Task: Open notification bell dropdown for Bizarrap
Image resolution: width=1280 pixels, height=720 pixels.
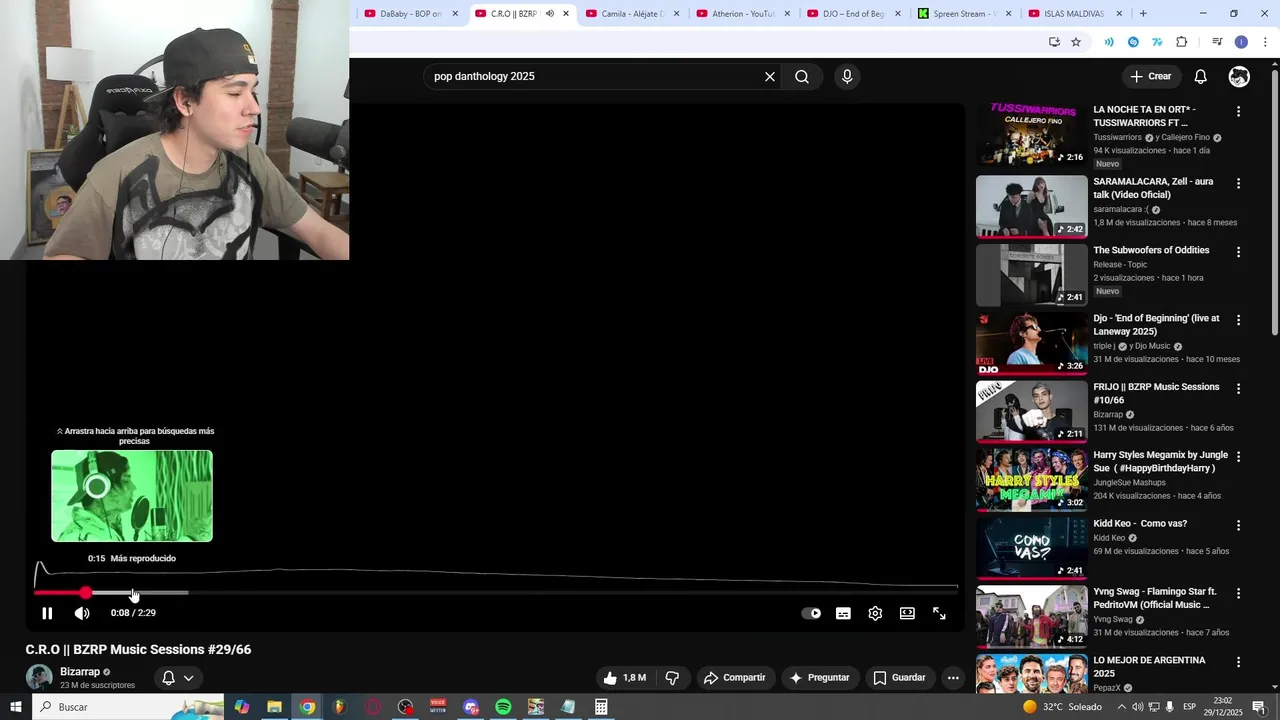Action: tap(177, 677)
